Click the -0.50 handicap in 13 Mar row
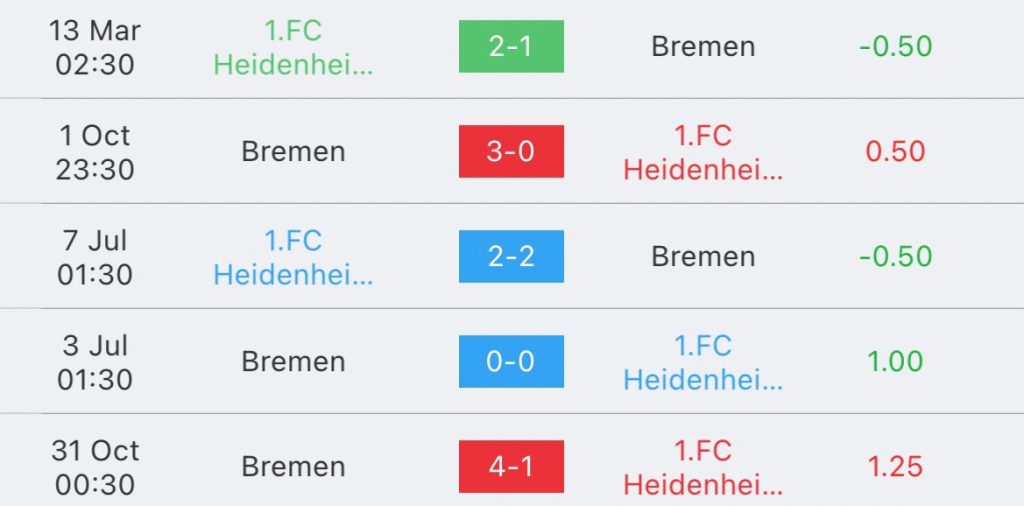The width and height of the screenshot is (1024, 506). point(896,47)
